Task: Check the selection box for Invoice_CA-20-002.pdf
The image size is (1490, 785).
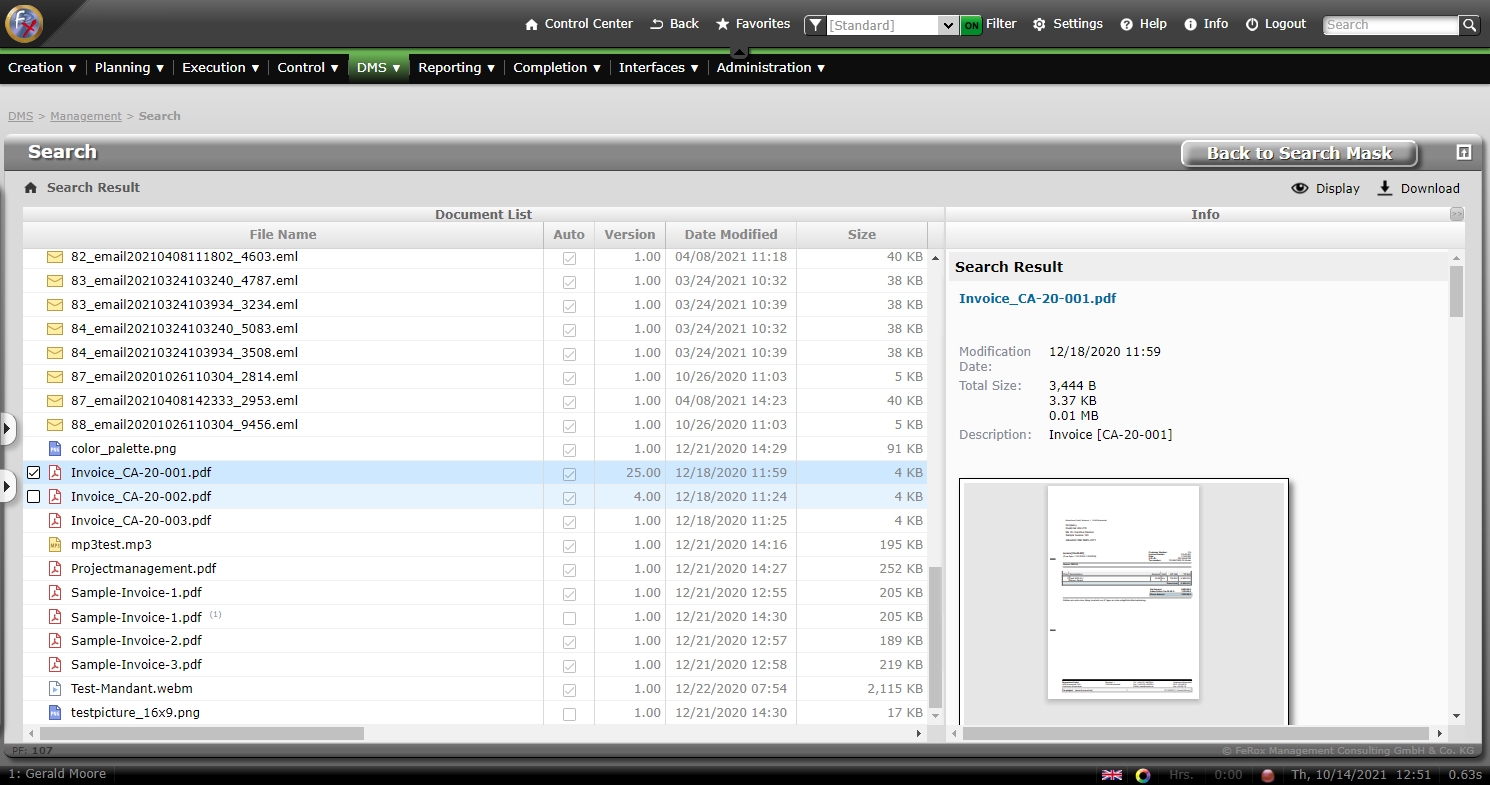Action: coord(33,497)
